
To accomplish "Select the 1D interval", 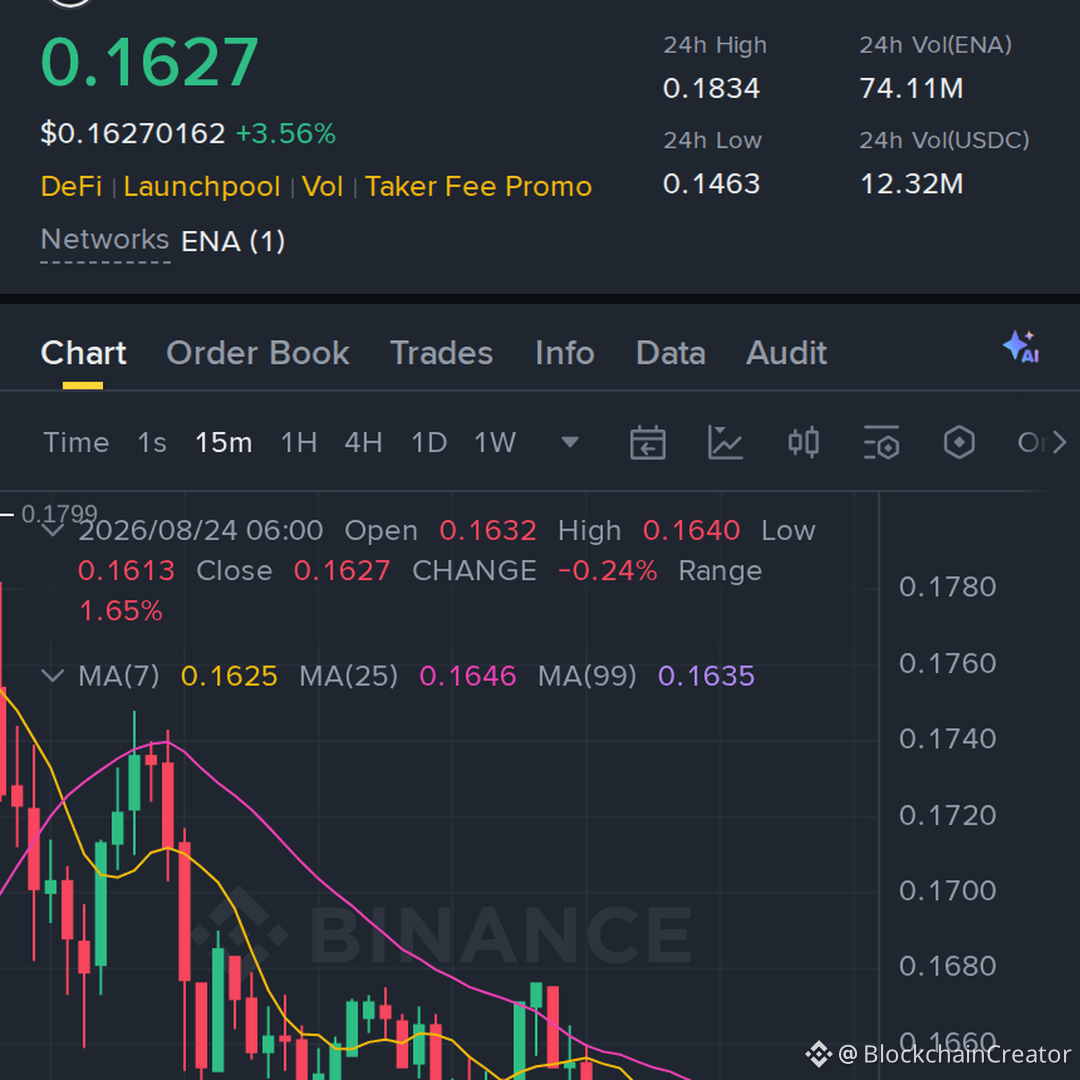I will pos(429,442).
